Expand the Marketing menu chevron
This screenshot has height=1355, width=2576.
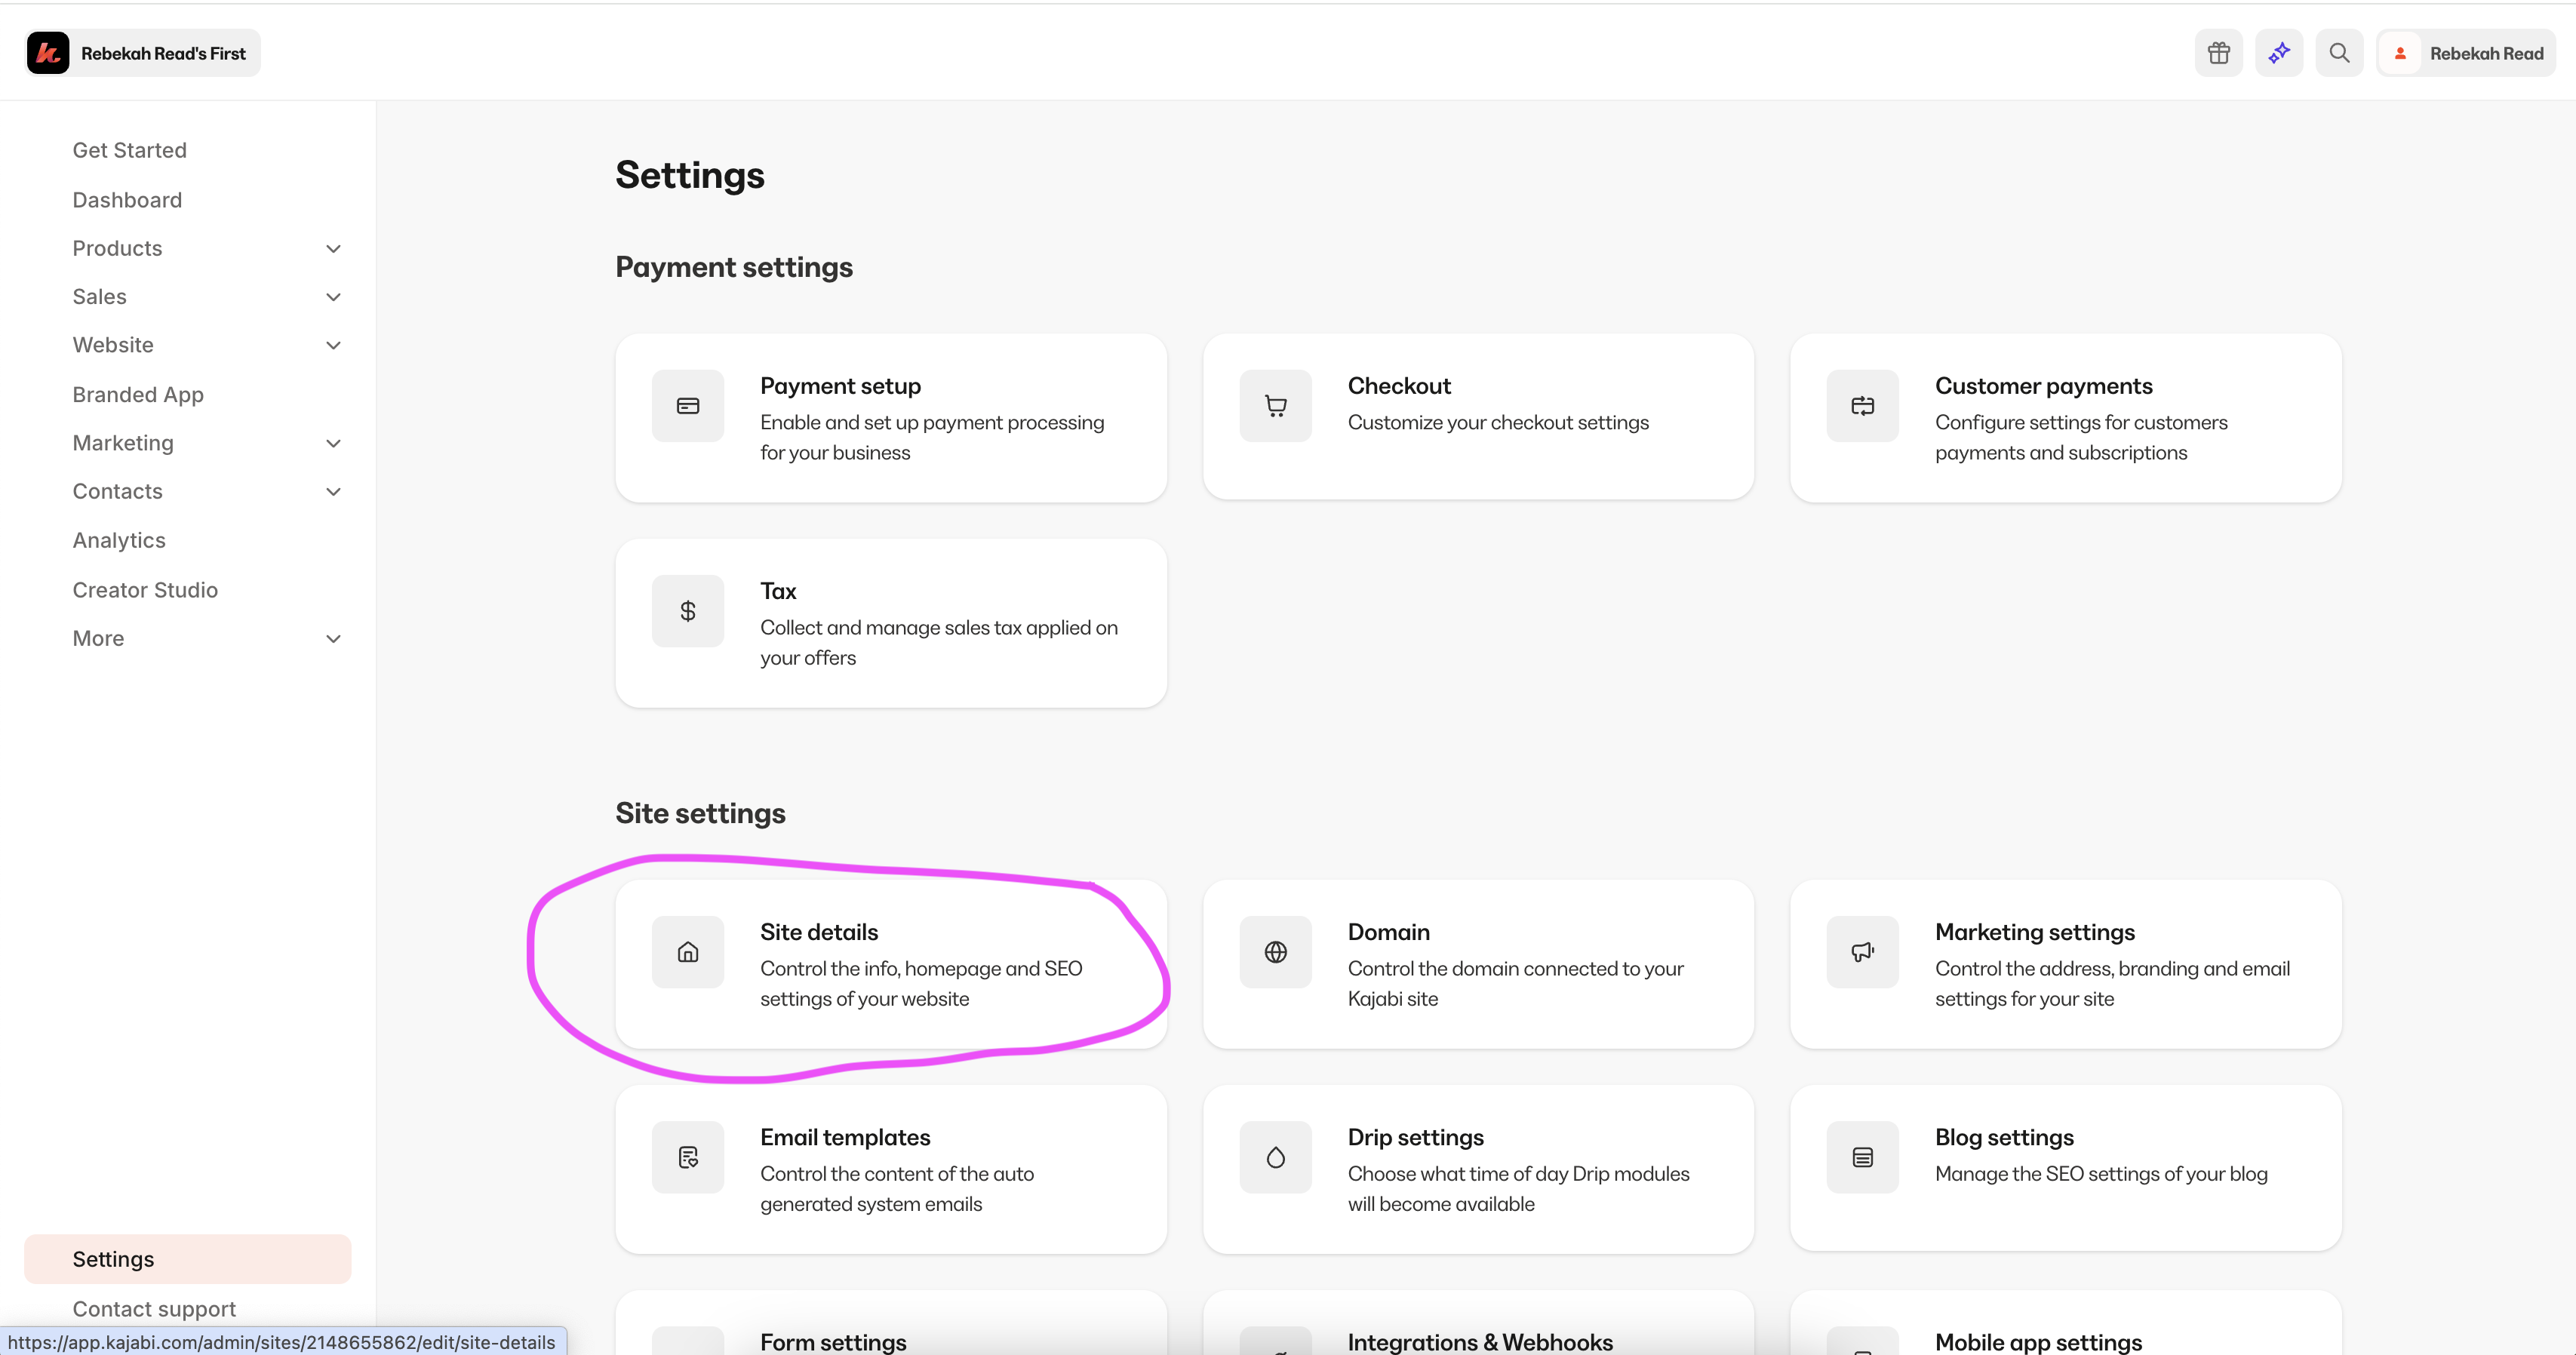pyautogui.click(x=334, y=444)
